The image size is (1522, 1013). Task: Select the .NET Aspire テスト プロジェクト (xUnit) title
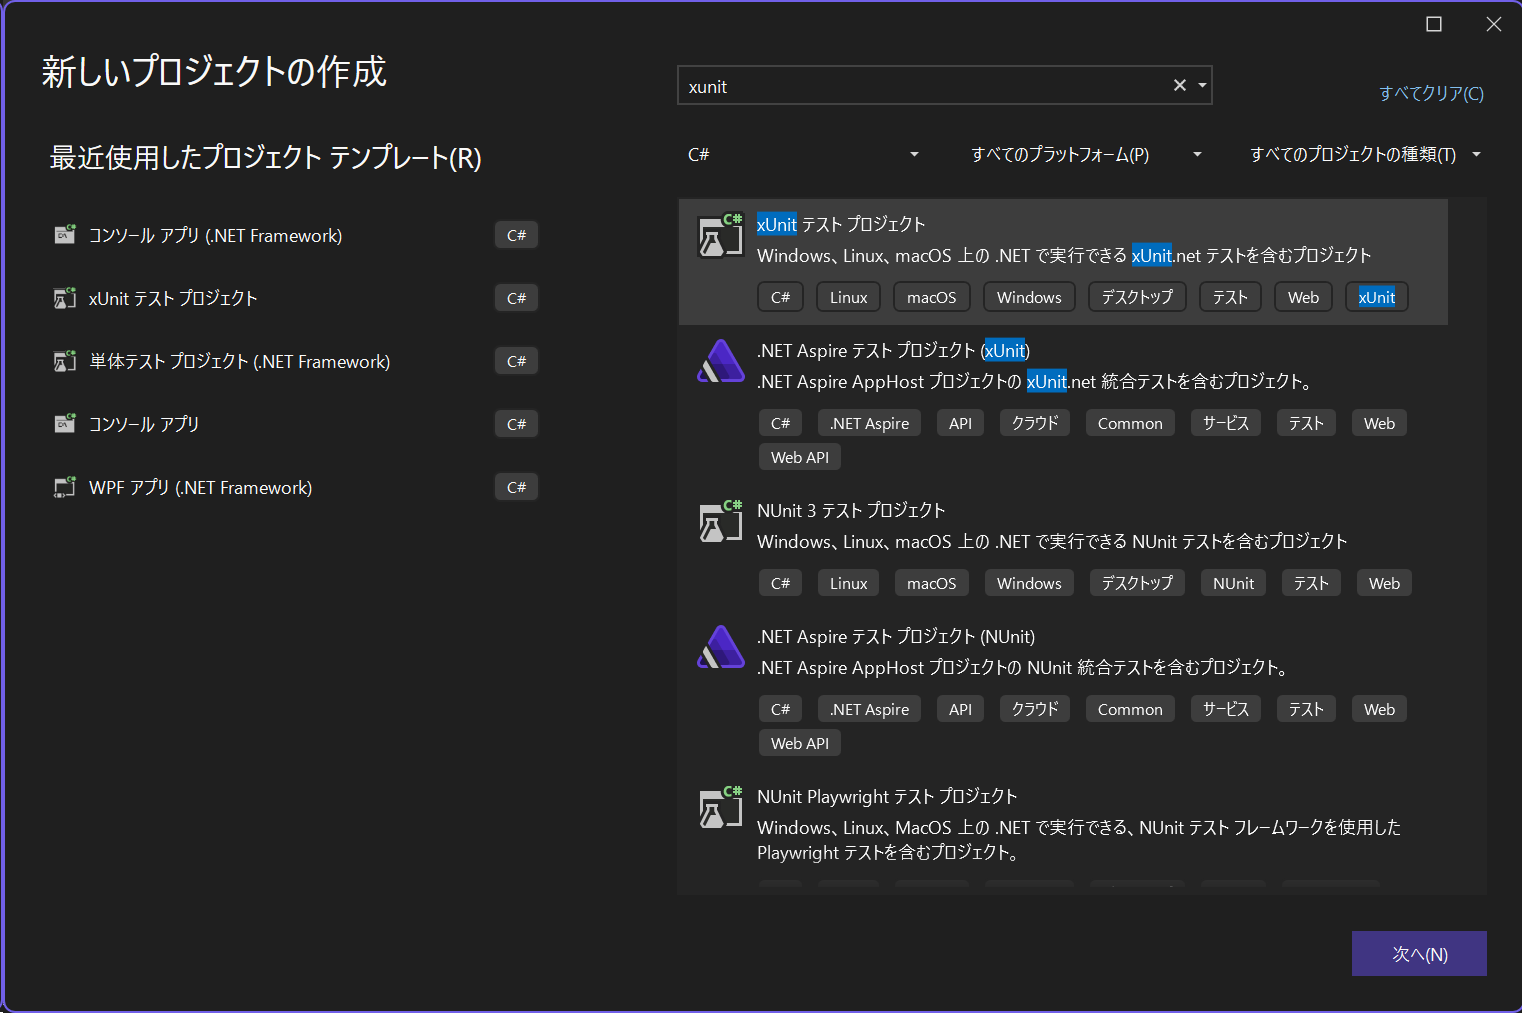(893, 350)
